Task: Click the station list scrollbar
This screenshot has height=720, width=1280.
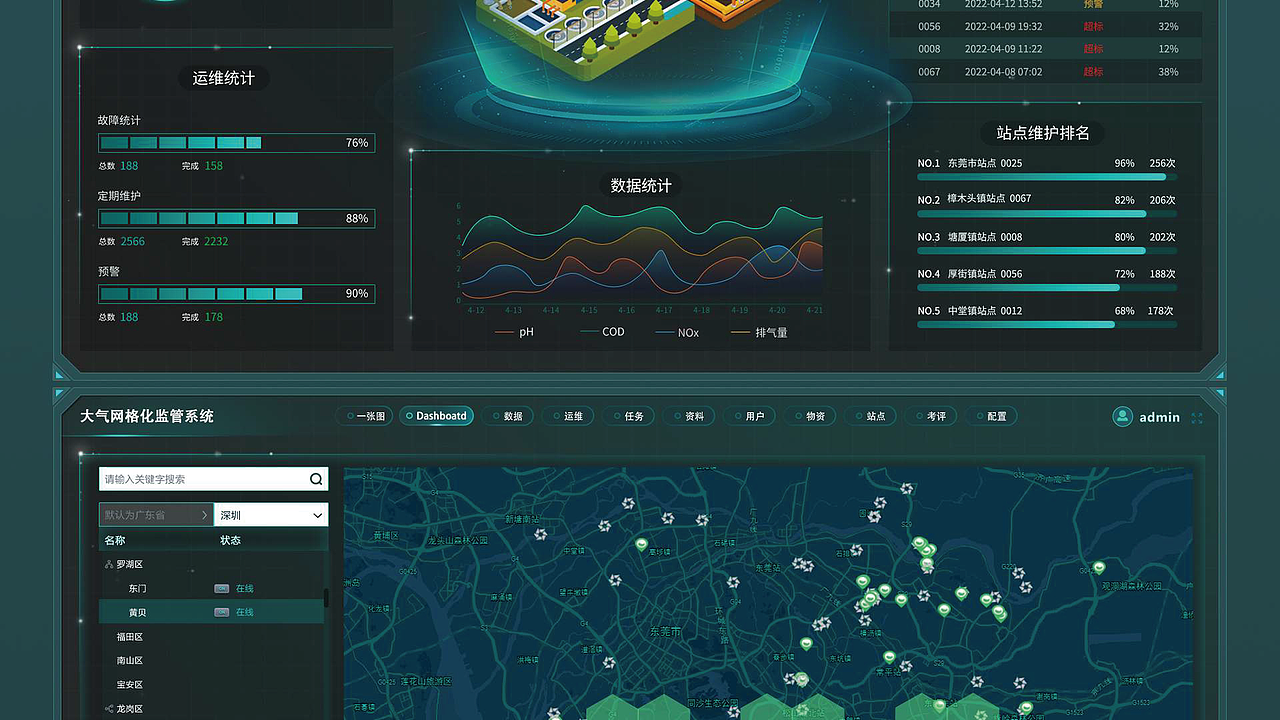Action: 326,598
